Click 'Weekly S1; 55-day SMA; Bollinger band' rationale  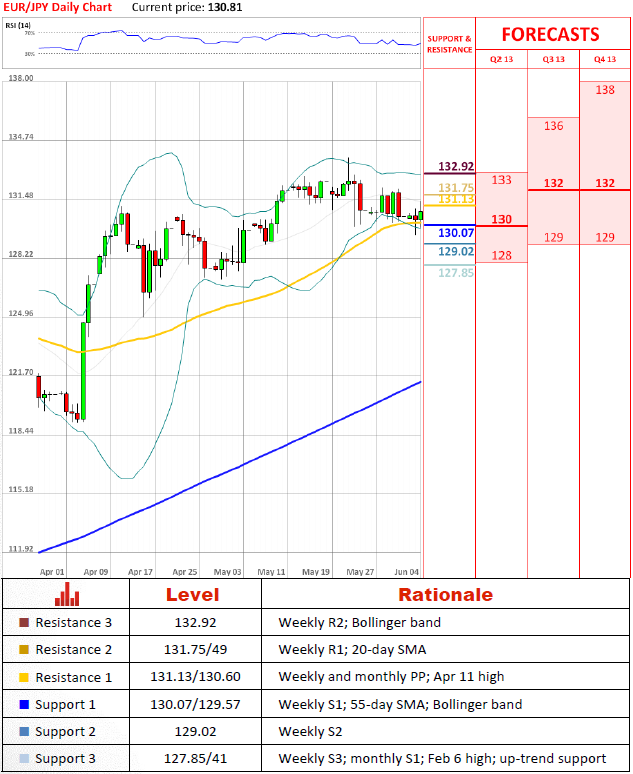pyautogui.click(x=400, y=704)
